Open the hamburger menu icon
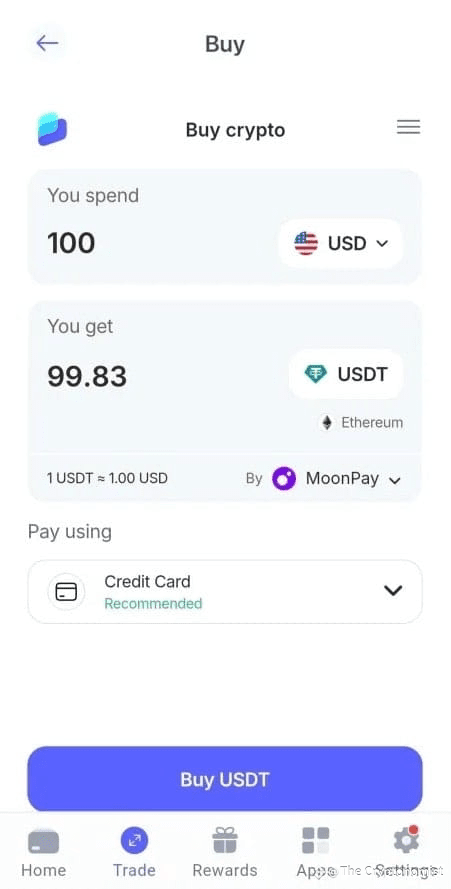This screenshot has height=889, width=451. pyautogui.click(x=408, y=126)
